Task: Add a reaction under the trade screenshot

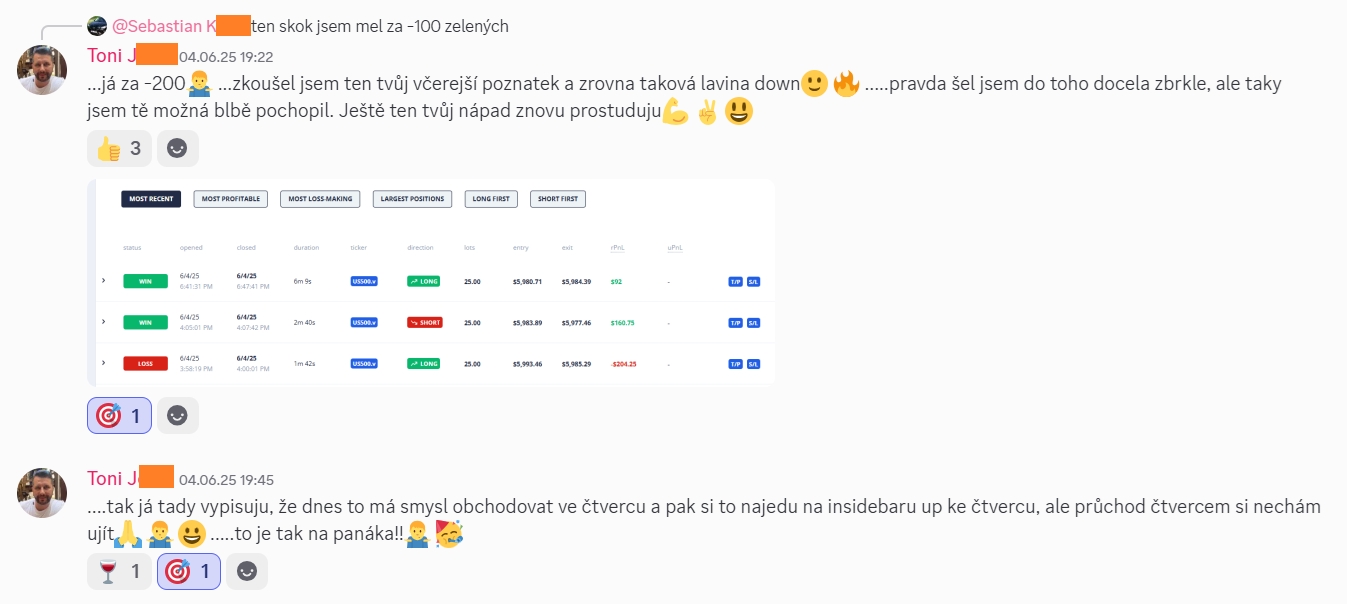Action: point(177,415)
